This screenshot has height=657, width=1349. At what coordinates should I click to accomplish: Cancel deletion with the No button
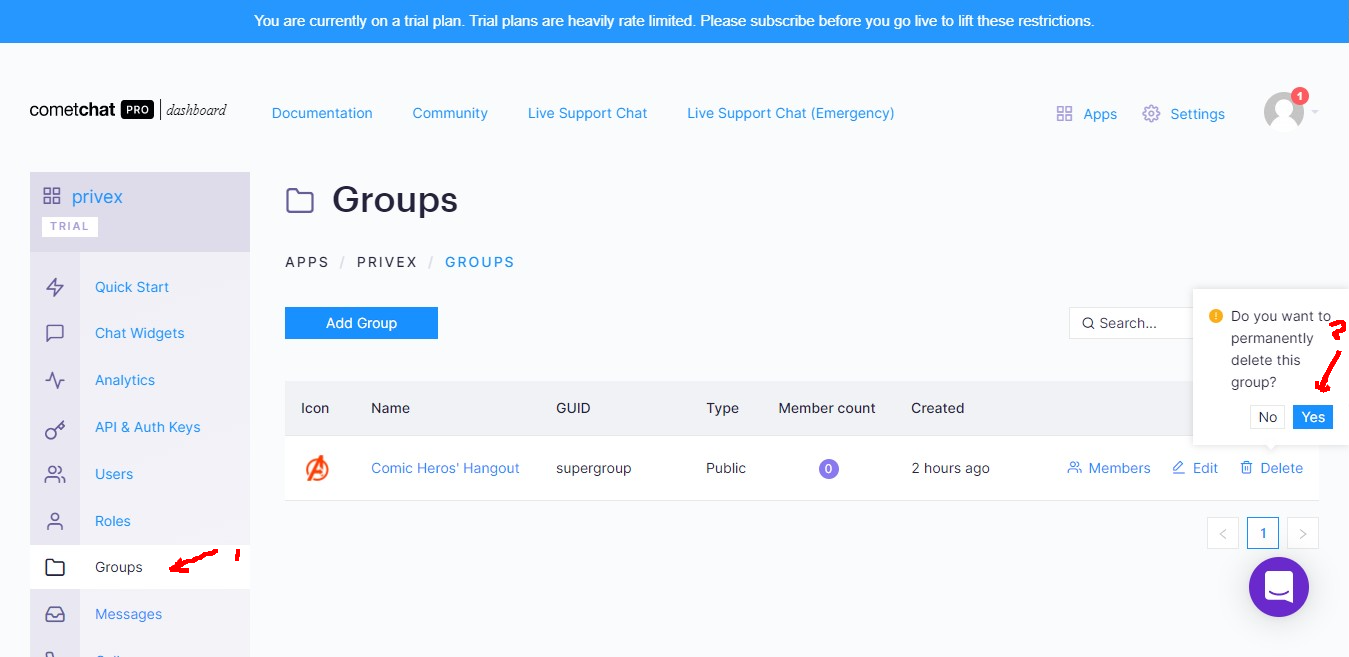1267,417
